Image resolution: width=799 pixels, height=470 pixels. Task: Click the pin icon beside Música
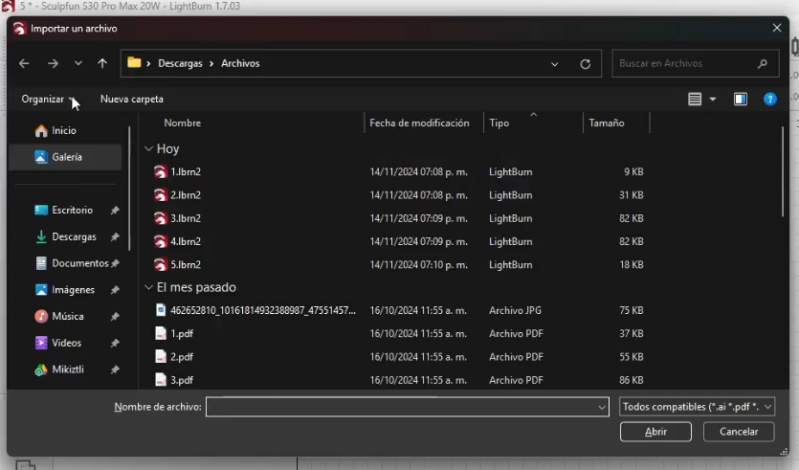pyautogui.click(x=115, y=316)
